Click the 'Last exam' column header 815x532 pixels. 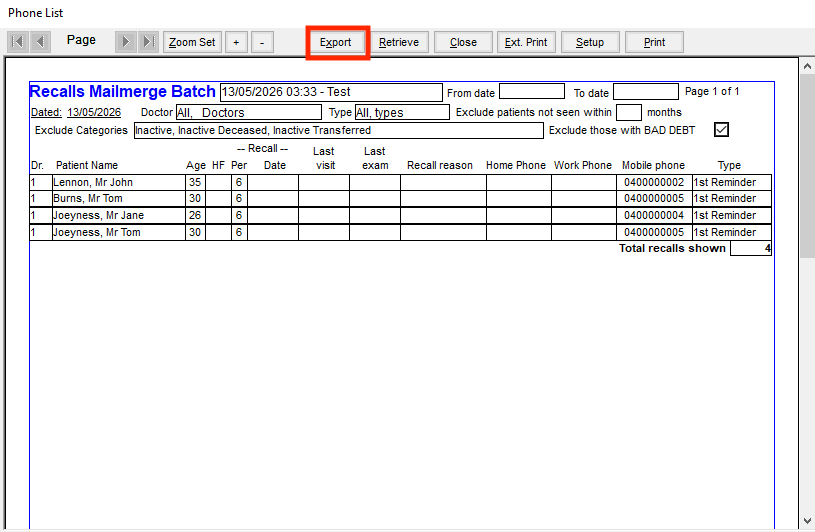(375, 158)
